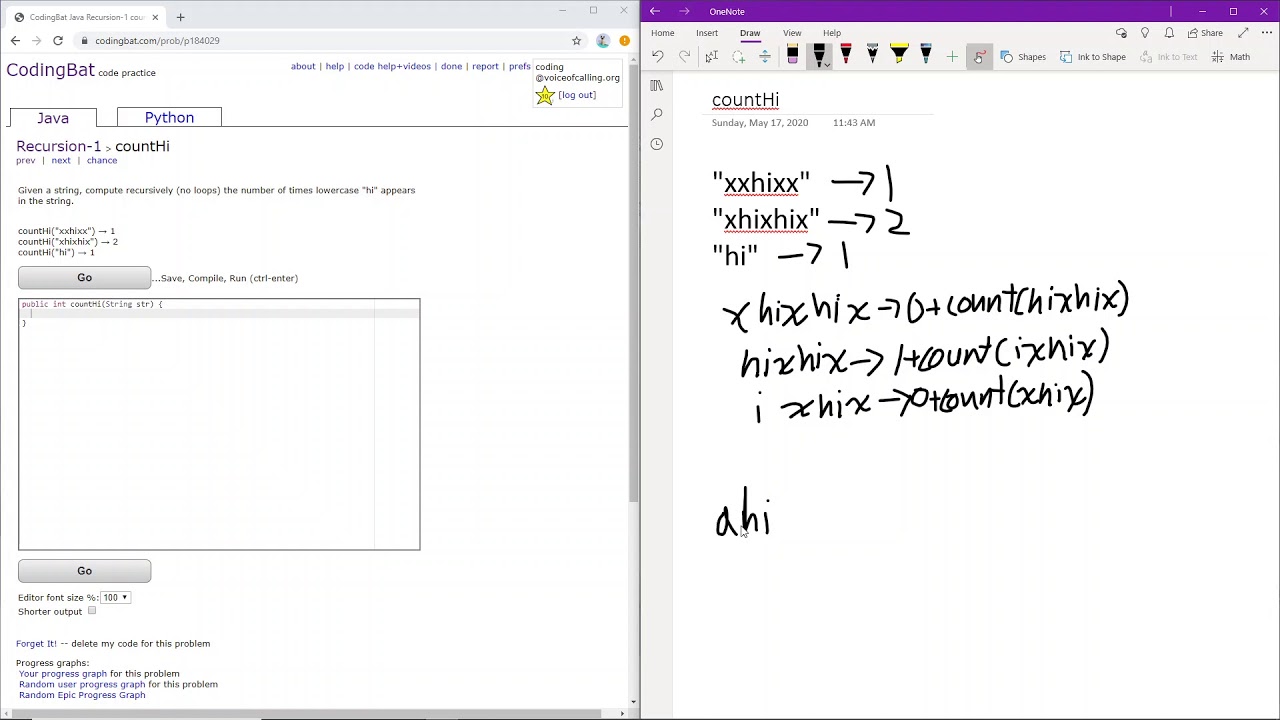Image resolution: width=1280 pixels, height=720 pixels.
Task: Choose the Lasso Select tool
Action: [738, 57]
